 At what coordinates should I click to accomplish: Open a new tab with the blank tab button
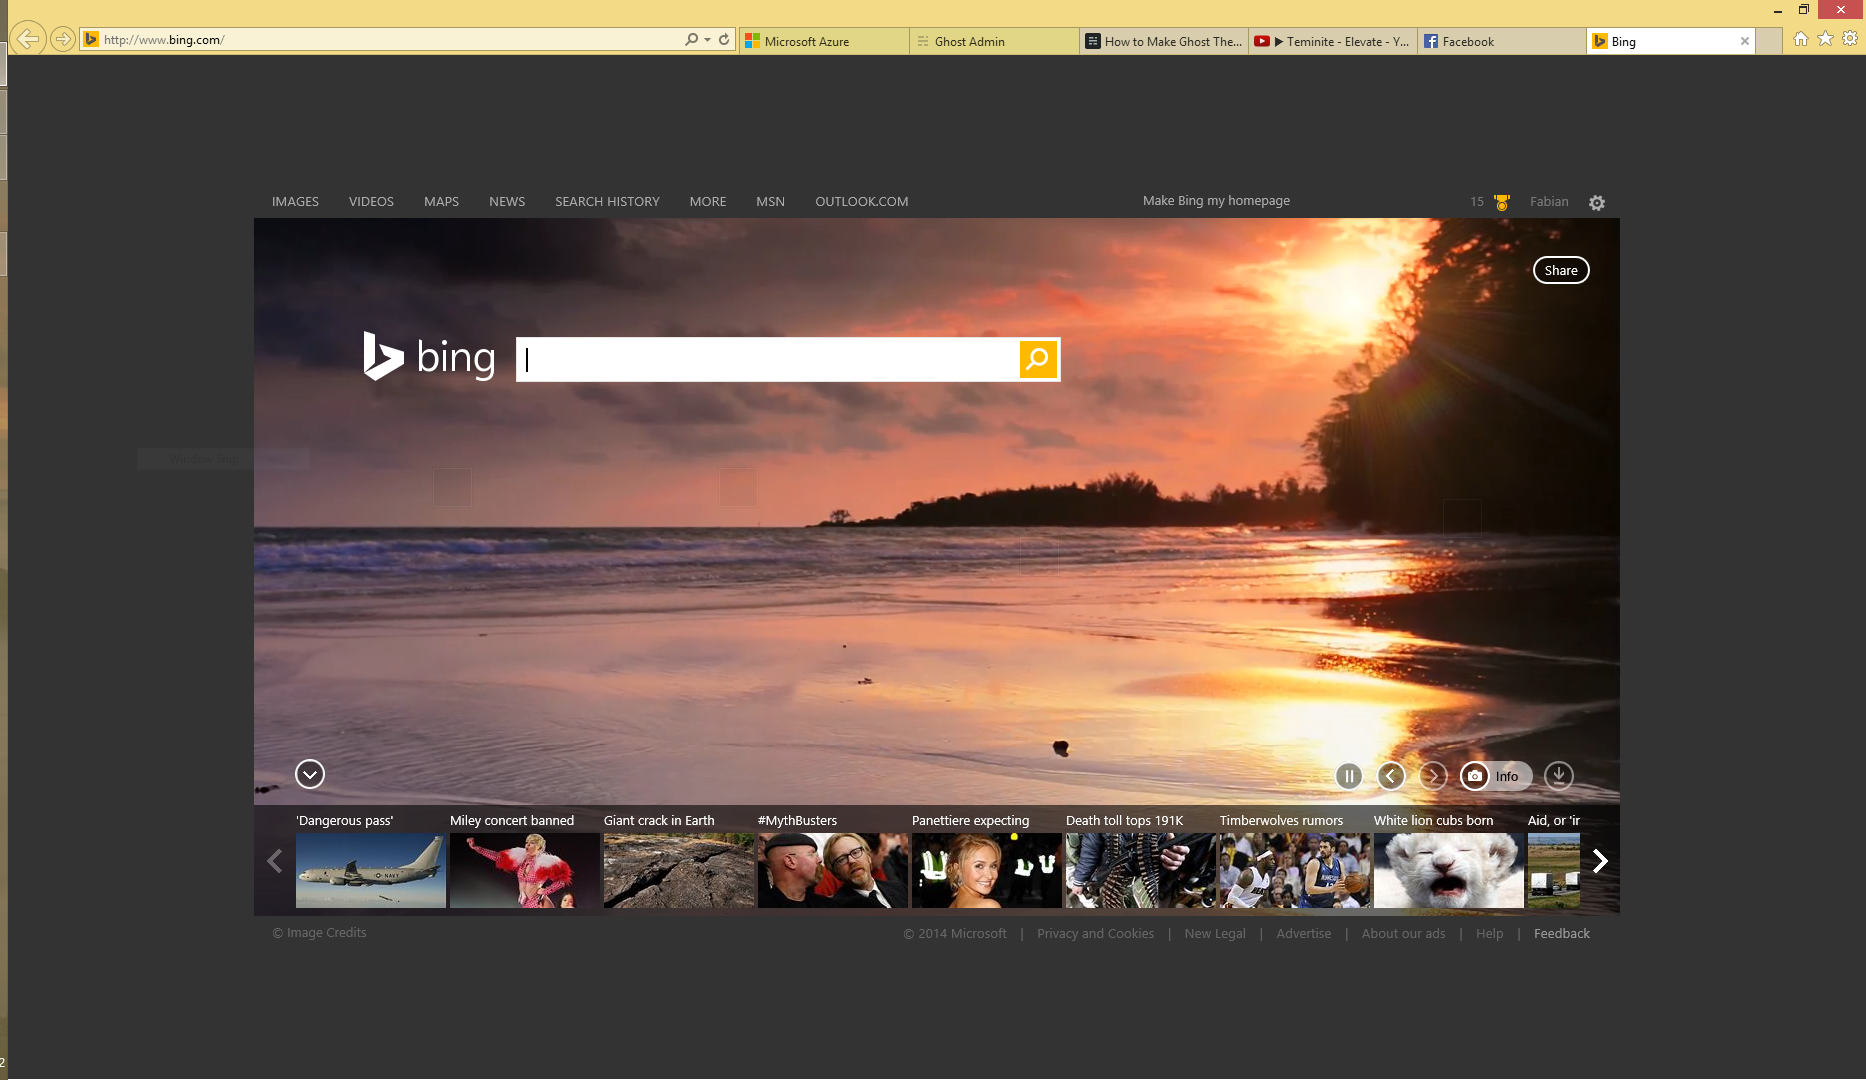[x=1769, y=41]
